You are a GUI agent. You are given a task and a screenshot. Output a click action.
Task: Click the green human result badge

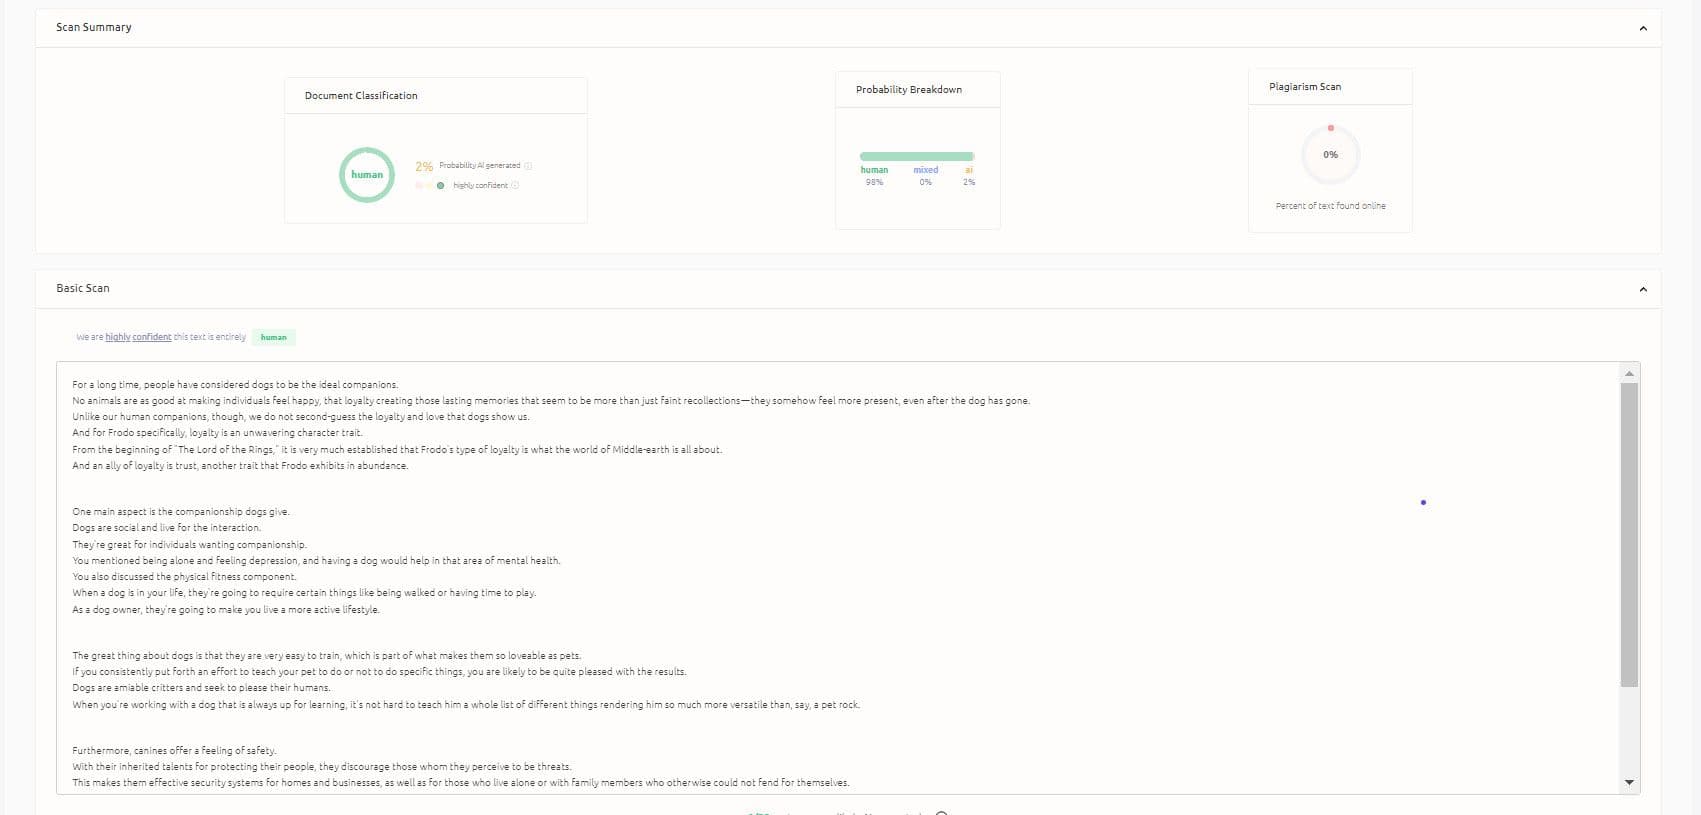click(x=273, y=337)
